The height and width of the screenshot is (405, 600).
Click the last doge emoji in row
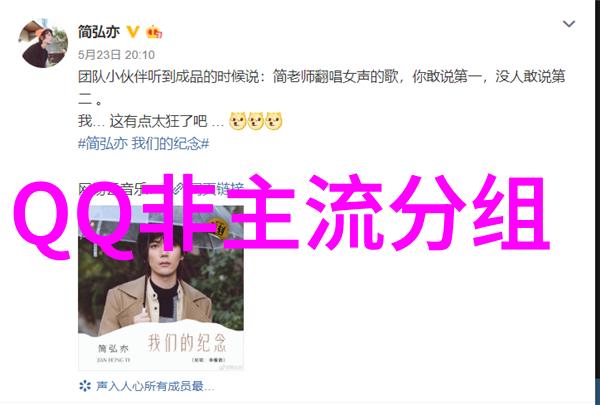(x=274, y=121)
